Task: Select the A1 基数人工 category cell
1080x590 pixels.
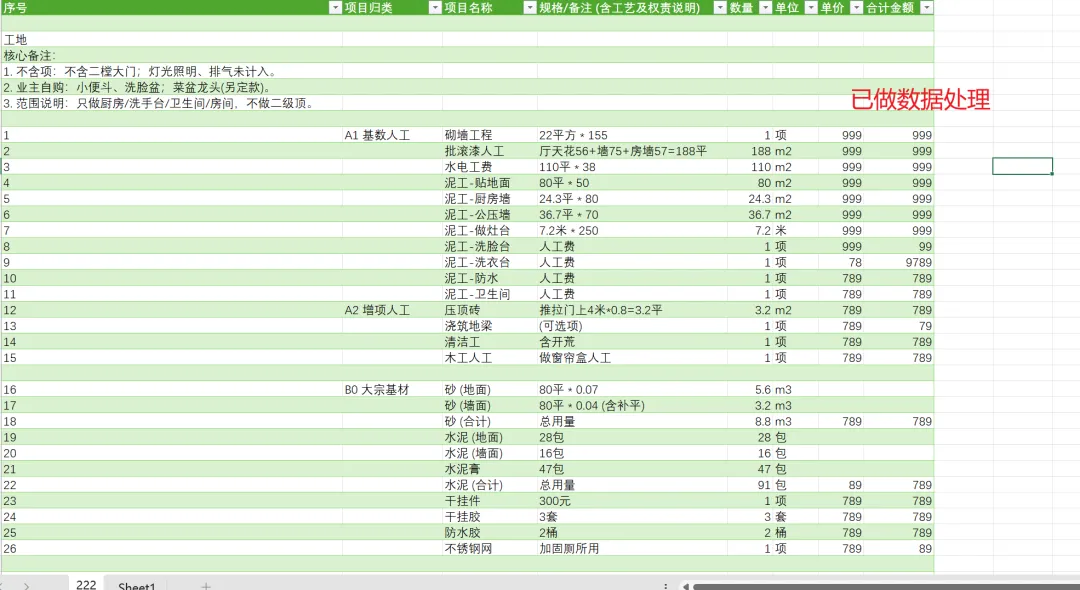Action: (x=392, y=135)
